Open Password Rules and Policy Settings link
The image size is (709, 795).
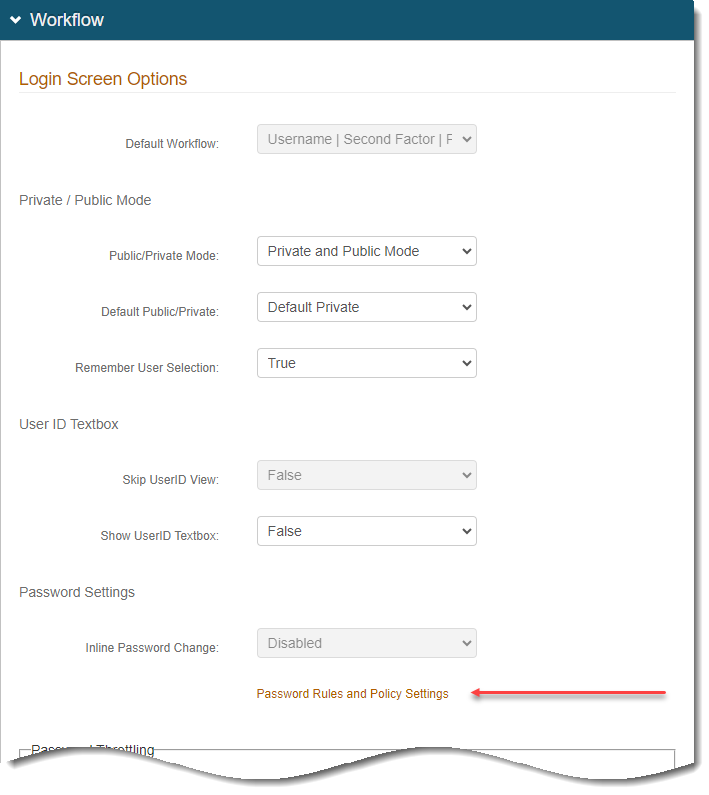coord(352,694)
